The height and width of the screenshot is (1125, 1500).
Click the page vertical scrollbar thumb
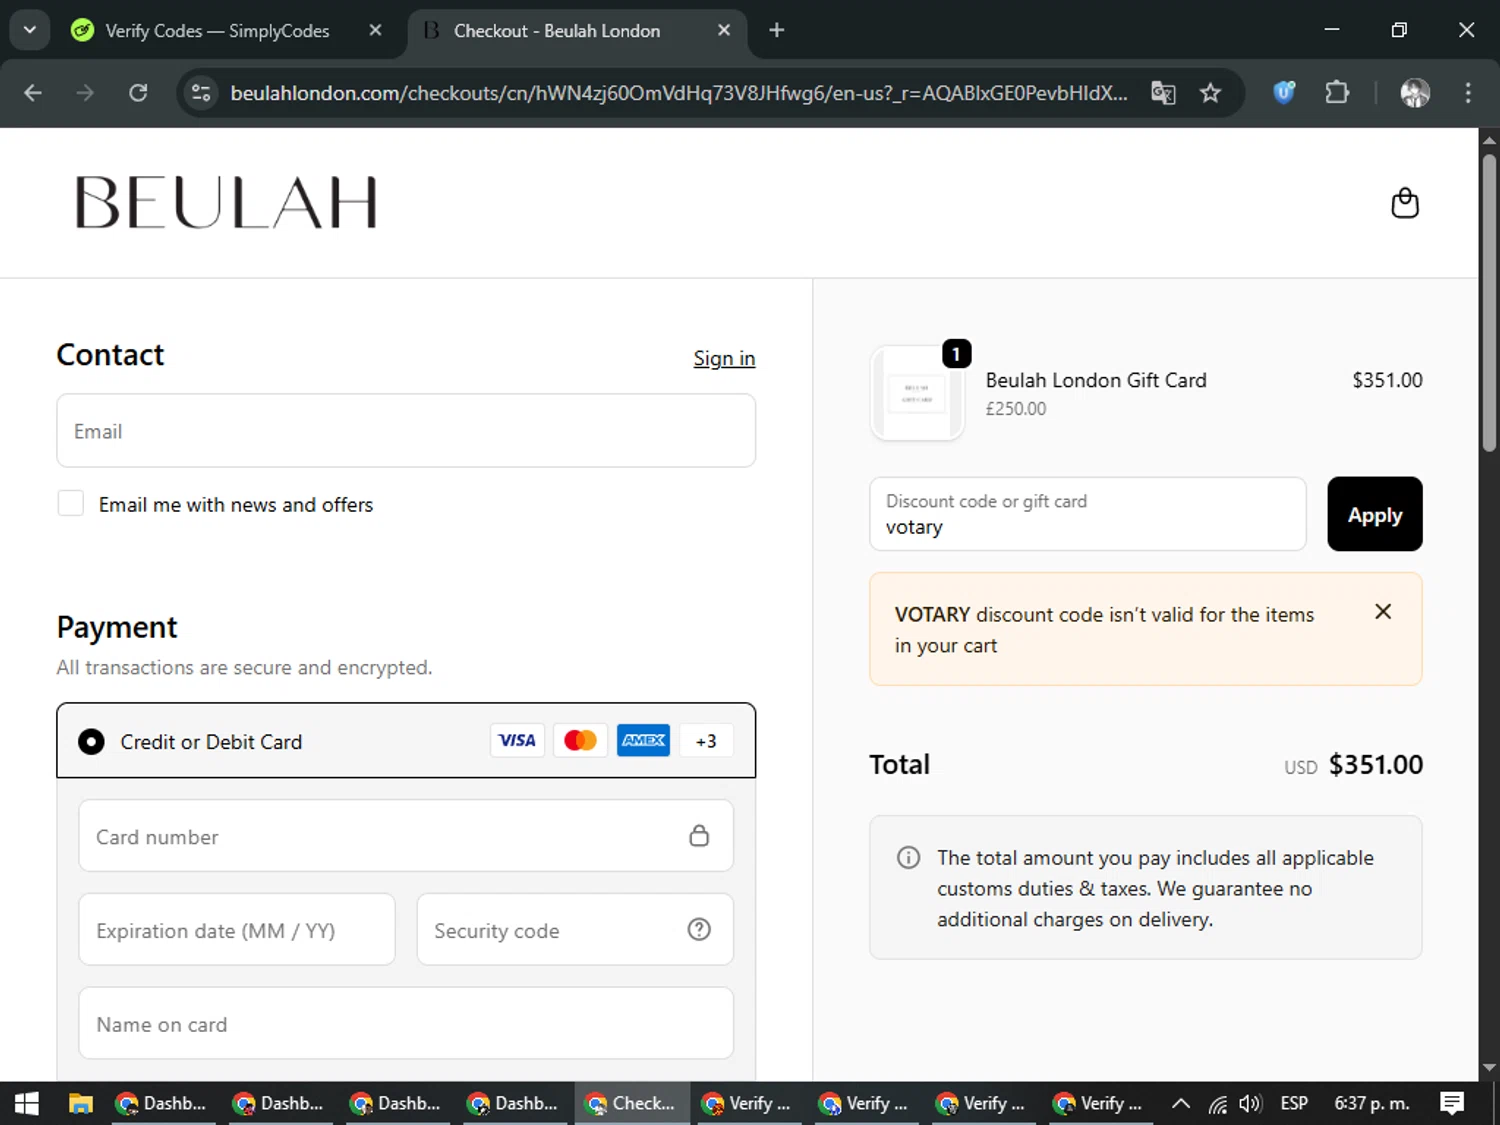[x=1489, y=302]
